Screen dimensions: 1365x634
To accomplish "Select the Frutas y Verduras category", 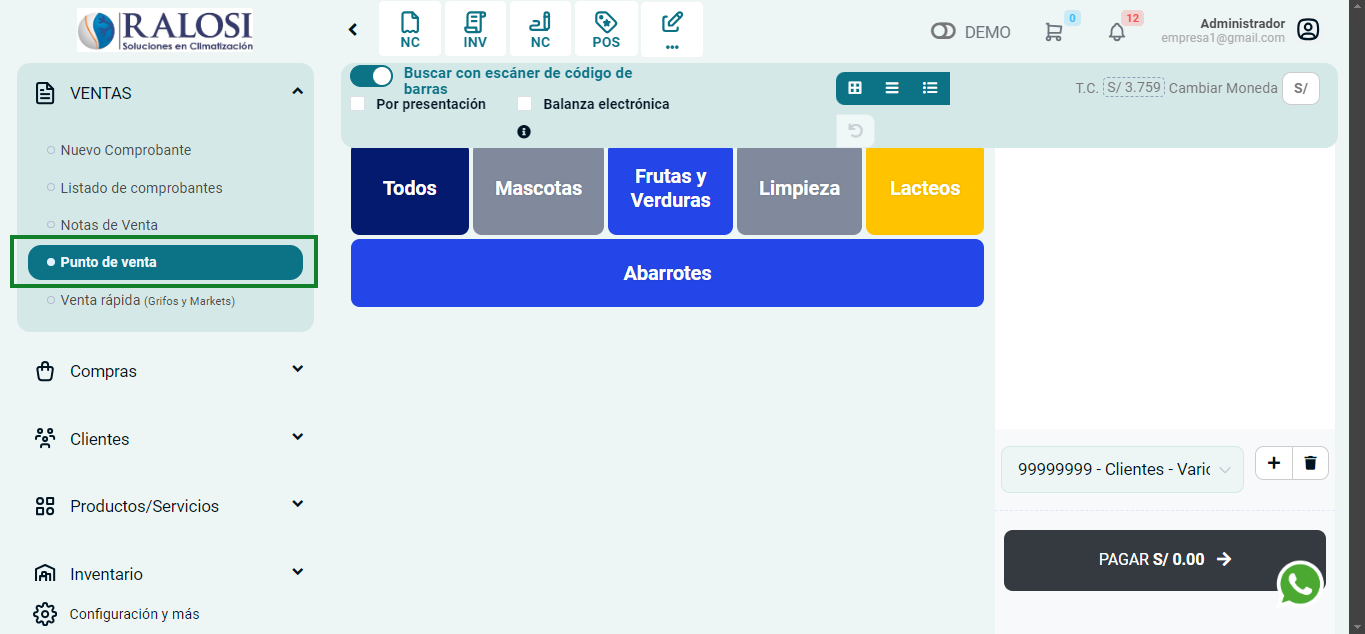I will coord(669,191).
